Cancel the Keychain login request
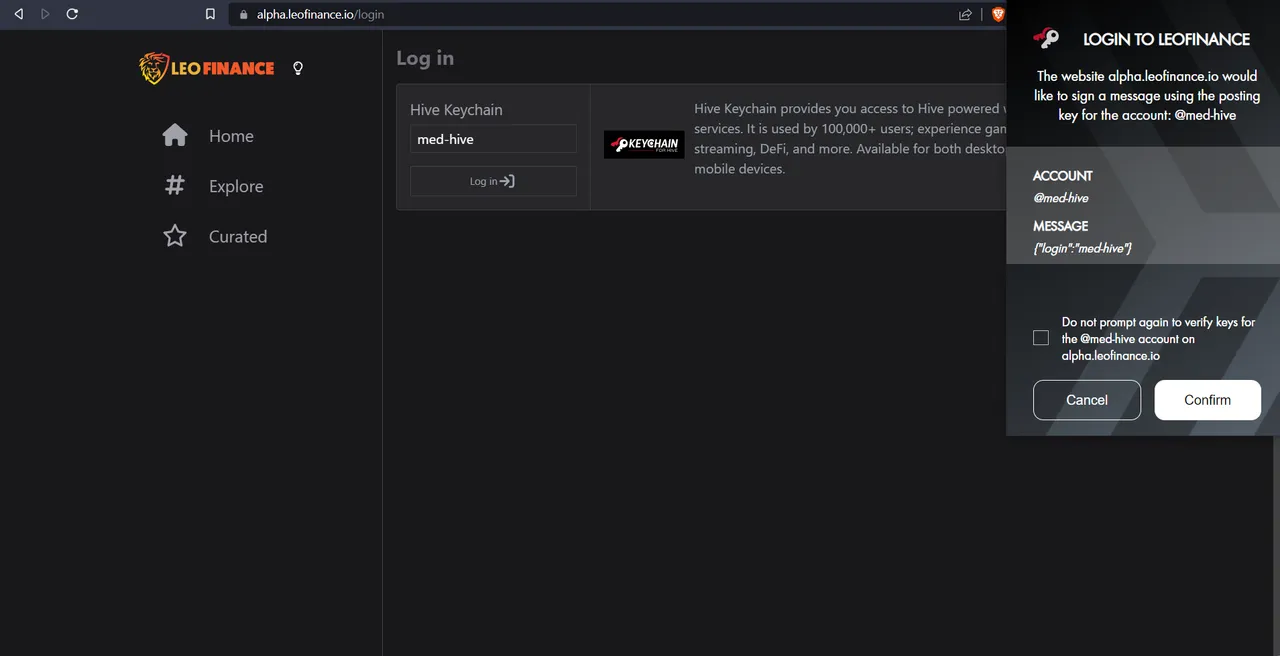The image size is (1280, 656). (x=1087, y=400)
